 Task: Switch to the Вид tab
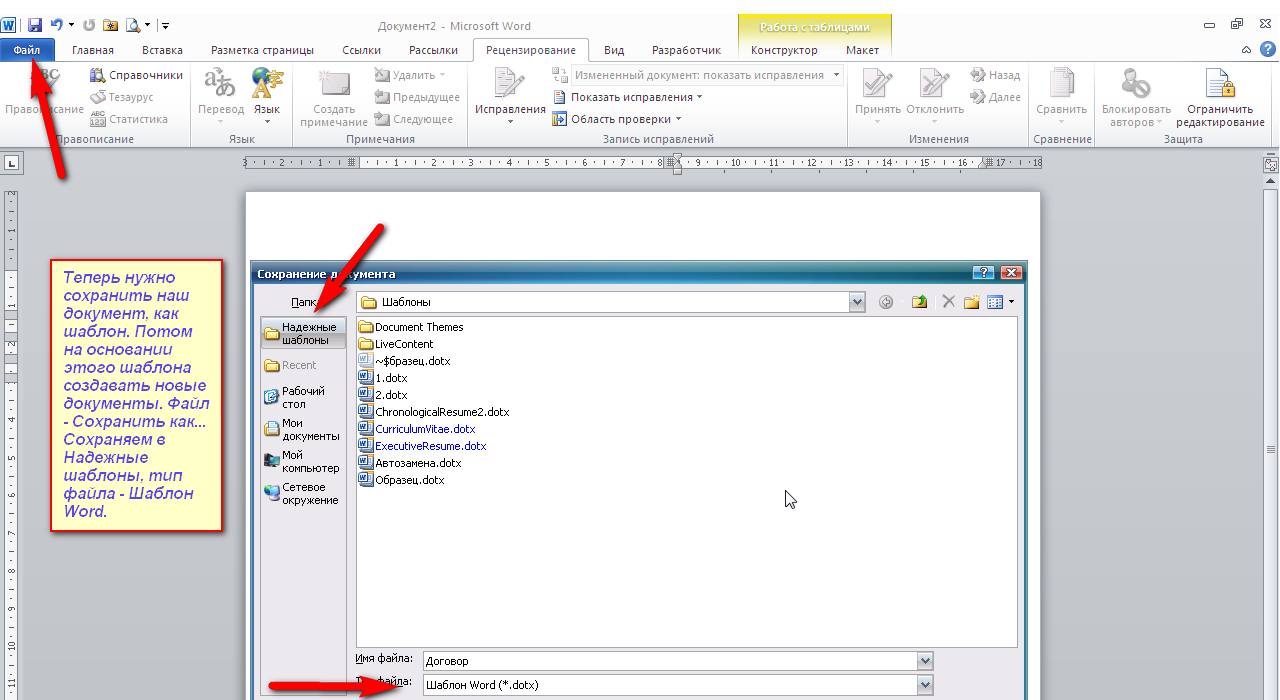(614, 50)
